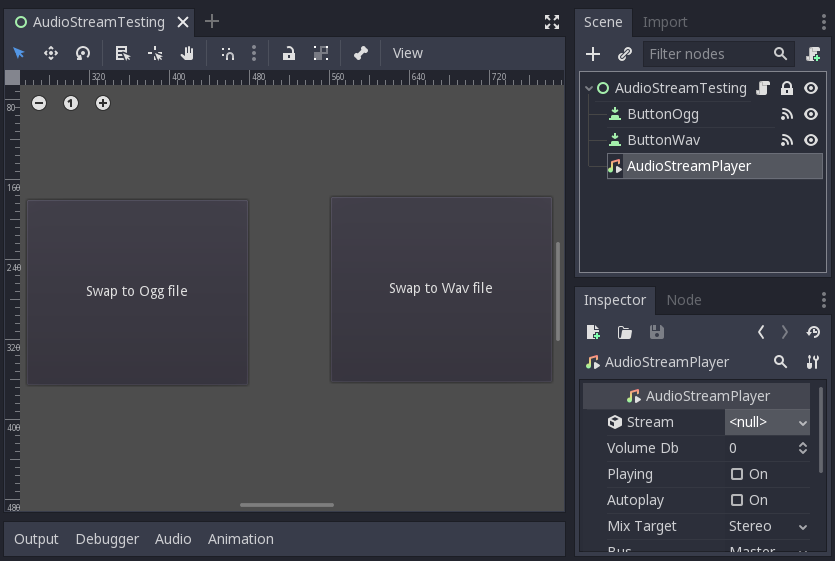
Task: Open the Stream null dropdown
Action: coord(767,422)
